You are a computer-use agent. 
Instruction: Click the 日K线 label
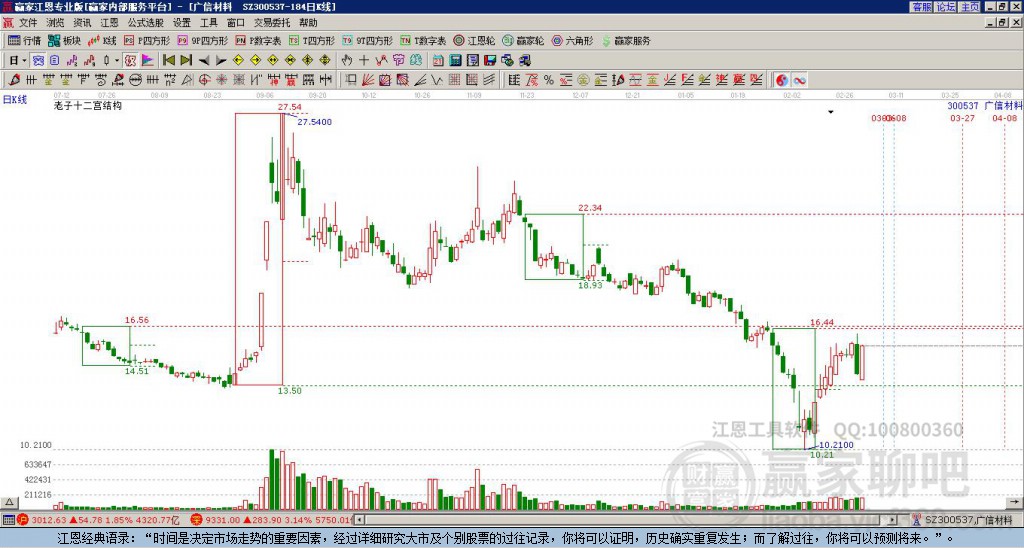(x=14, y=100)
